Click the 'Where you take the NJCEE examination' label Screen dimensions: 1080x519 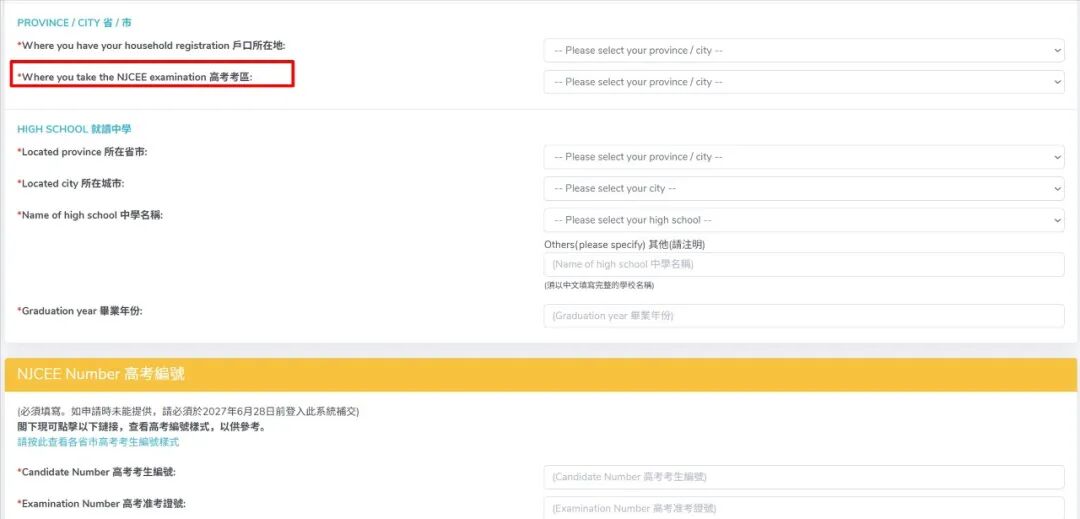point(135,77)
